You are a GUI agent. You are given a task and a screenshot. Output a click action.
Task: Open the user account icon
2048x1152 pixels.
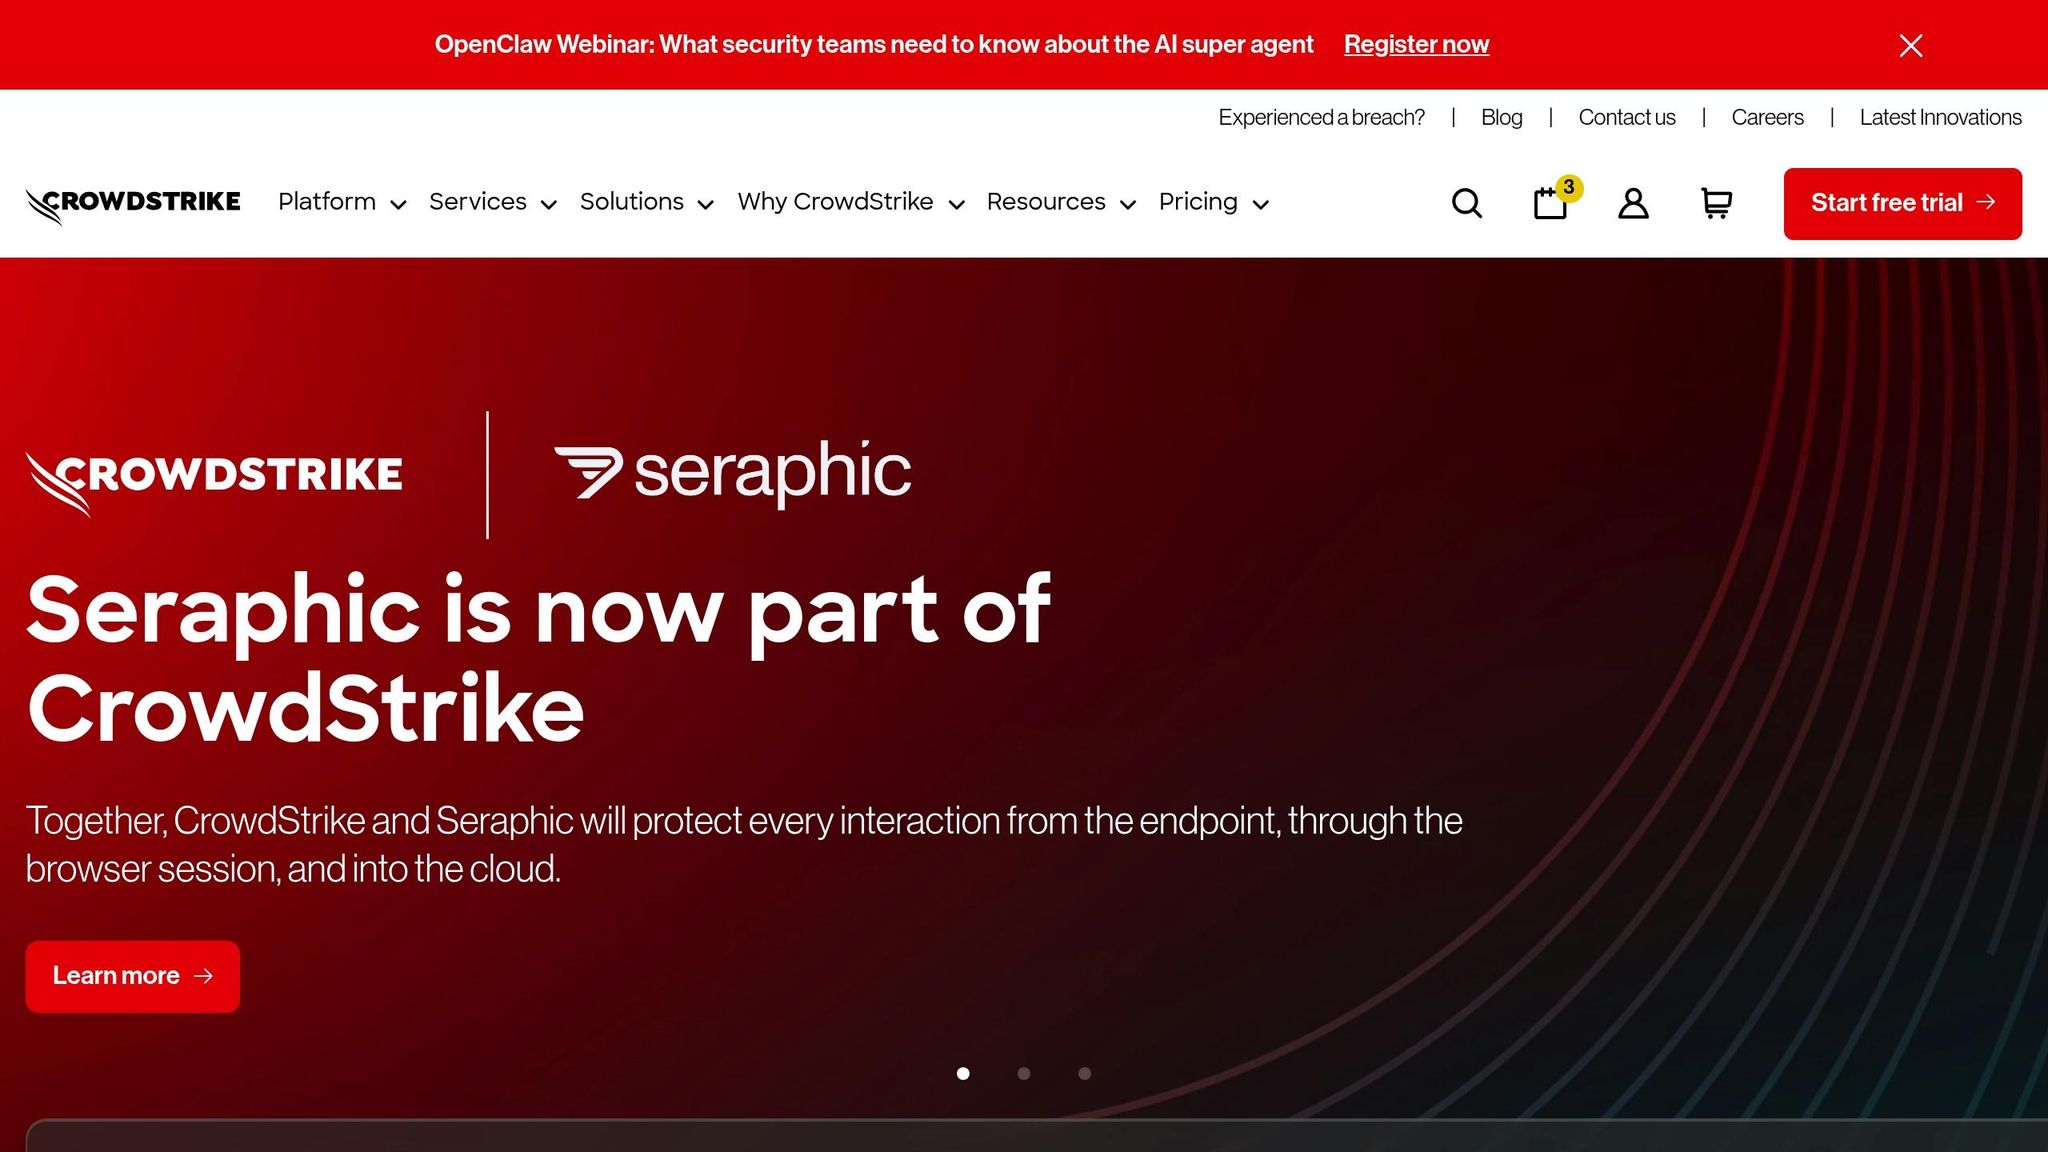(1632, 203)
